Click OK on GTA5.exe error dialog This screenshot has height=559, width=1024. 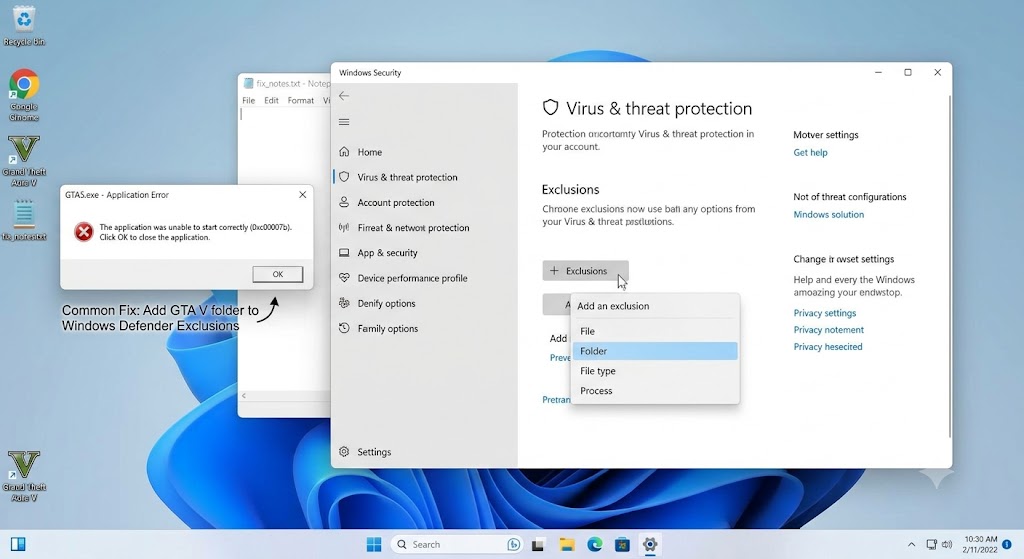tap(278, 274)
